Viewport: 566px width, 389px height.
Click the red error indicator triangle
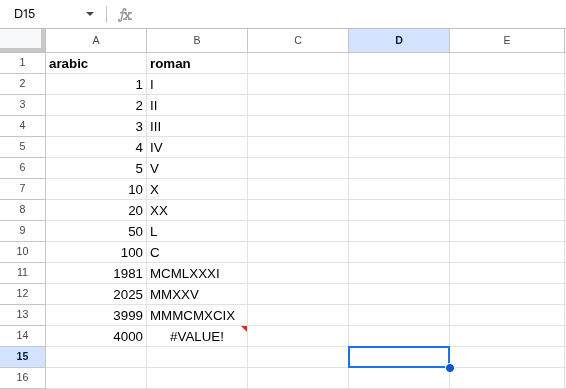pos(245,328)
